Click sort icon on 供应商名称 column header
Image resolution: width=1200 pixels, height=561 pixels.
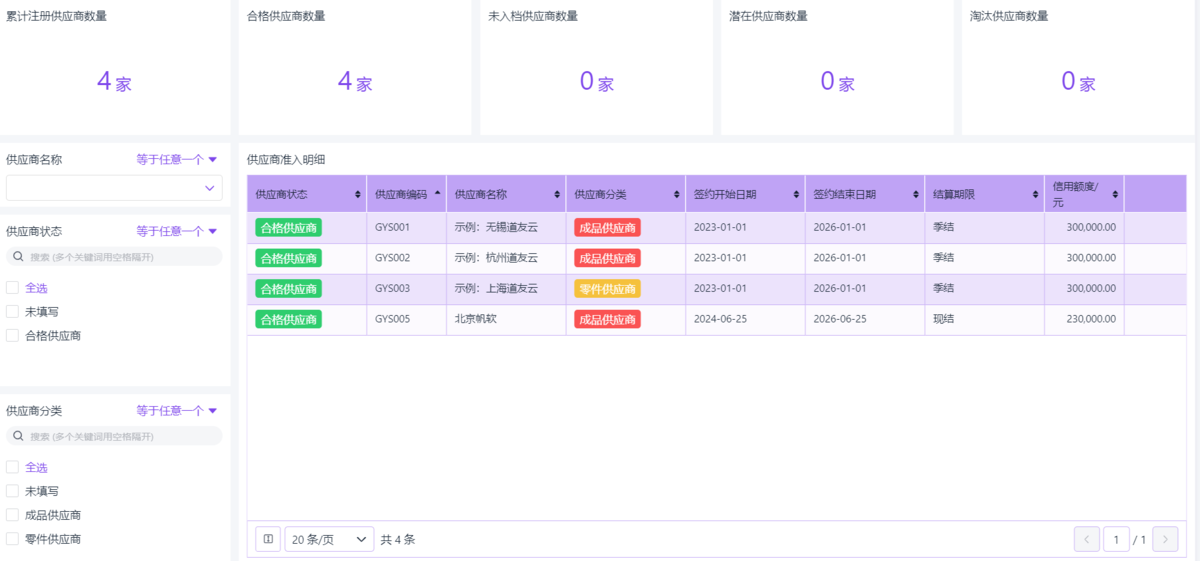click(x=557, y=194)
